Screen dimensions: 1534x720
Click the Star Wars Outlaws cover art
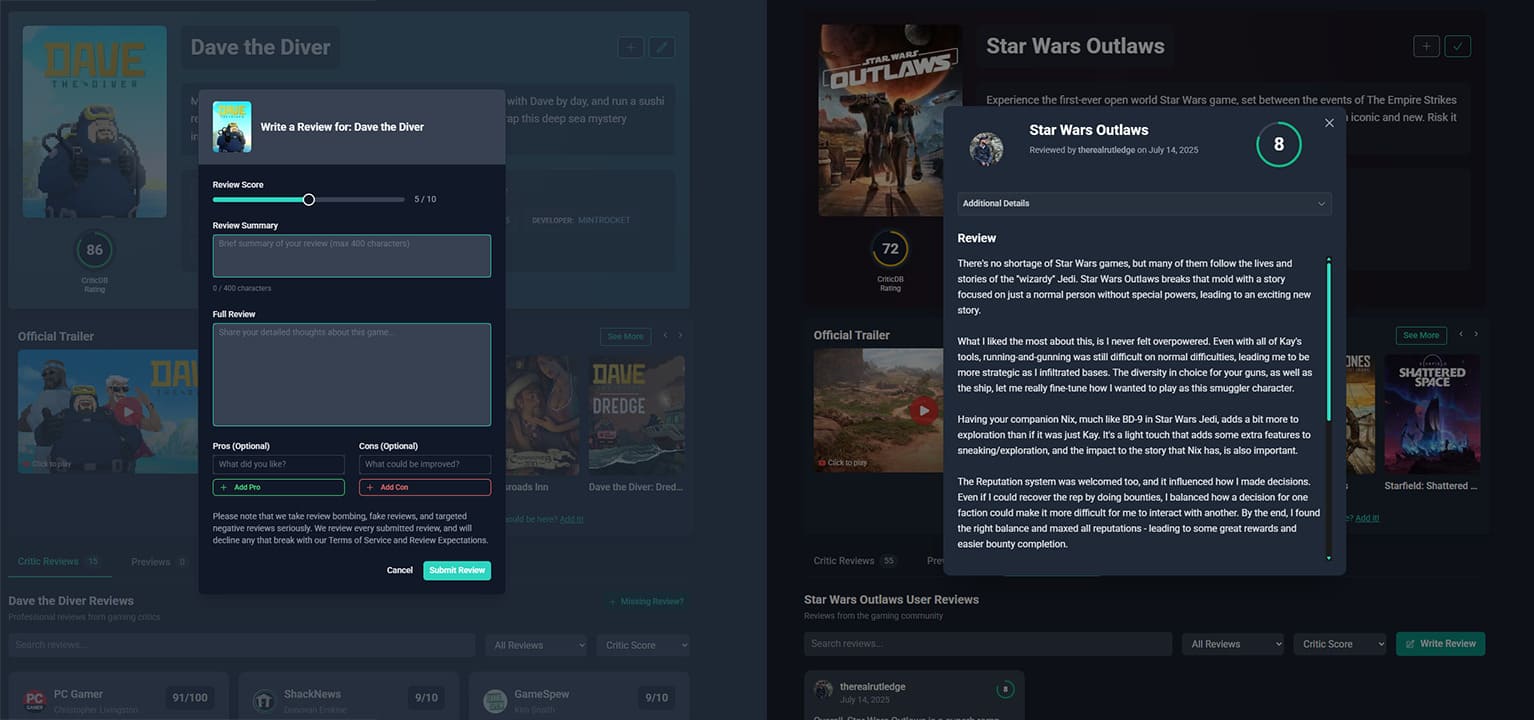point(890,120)
